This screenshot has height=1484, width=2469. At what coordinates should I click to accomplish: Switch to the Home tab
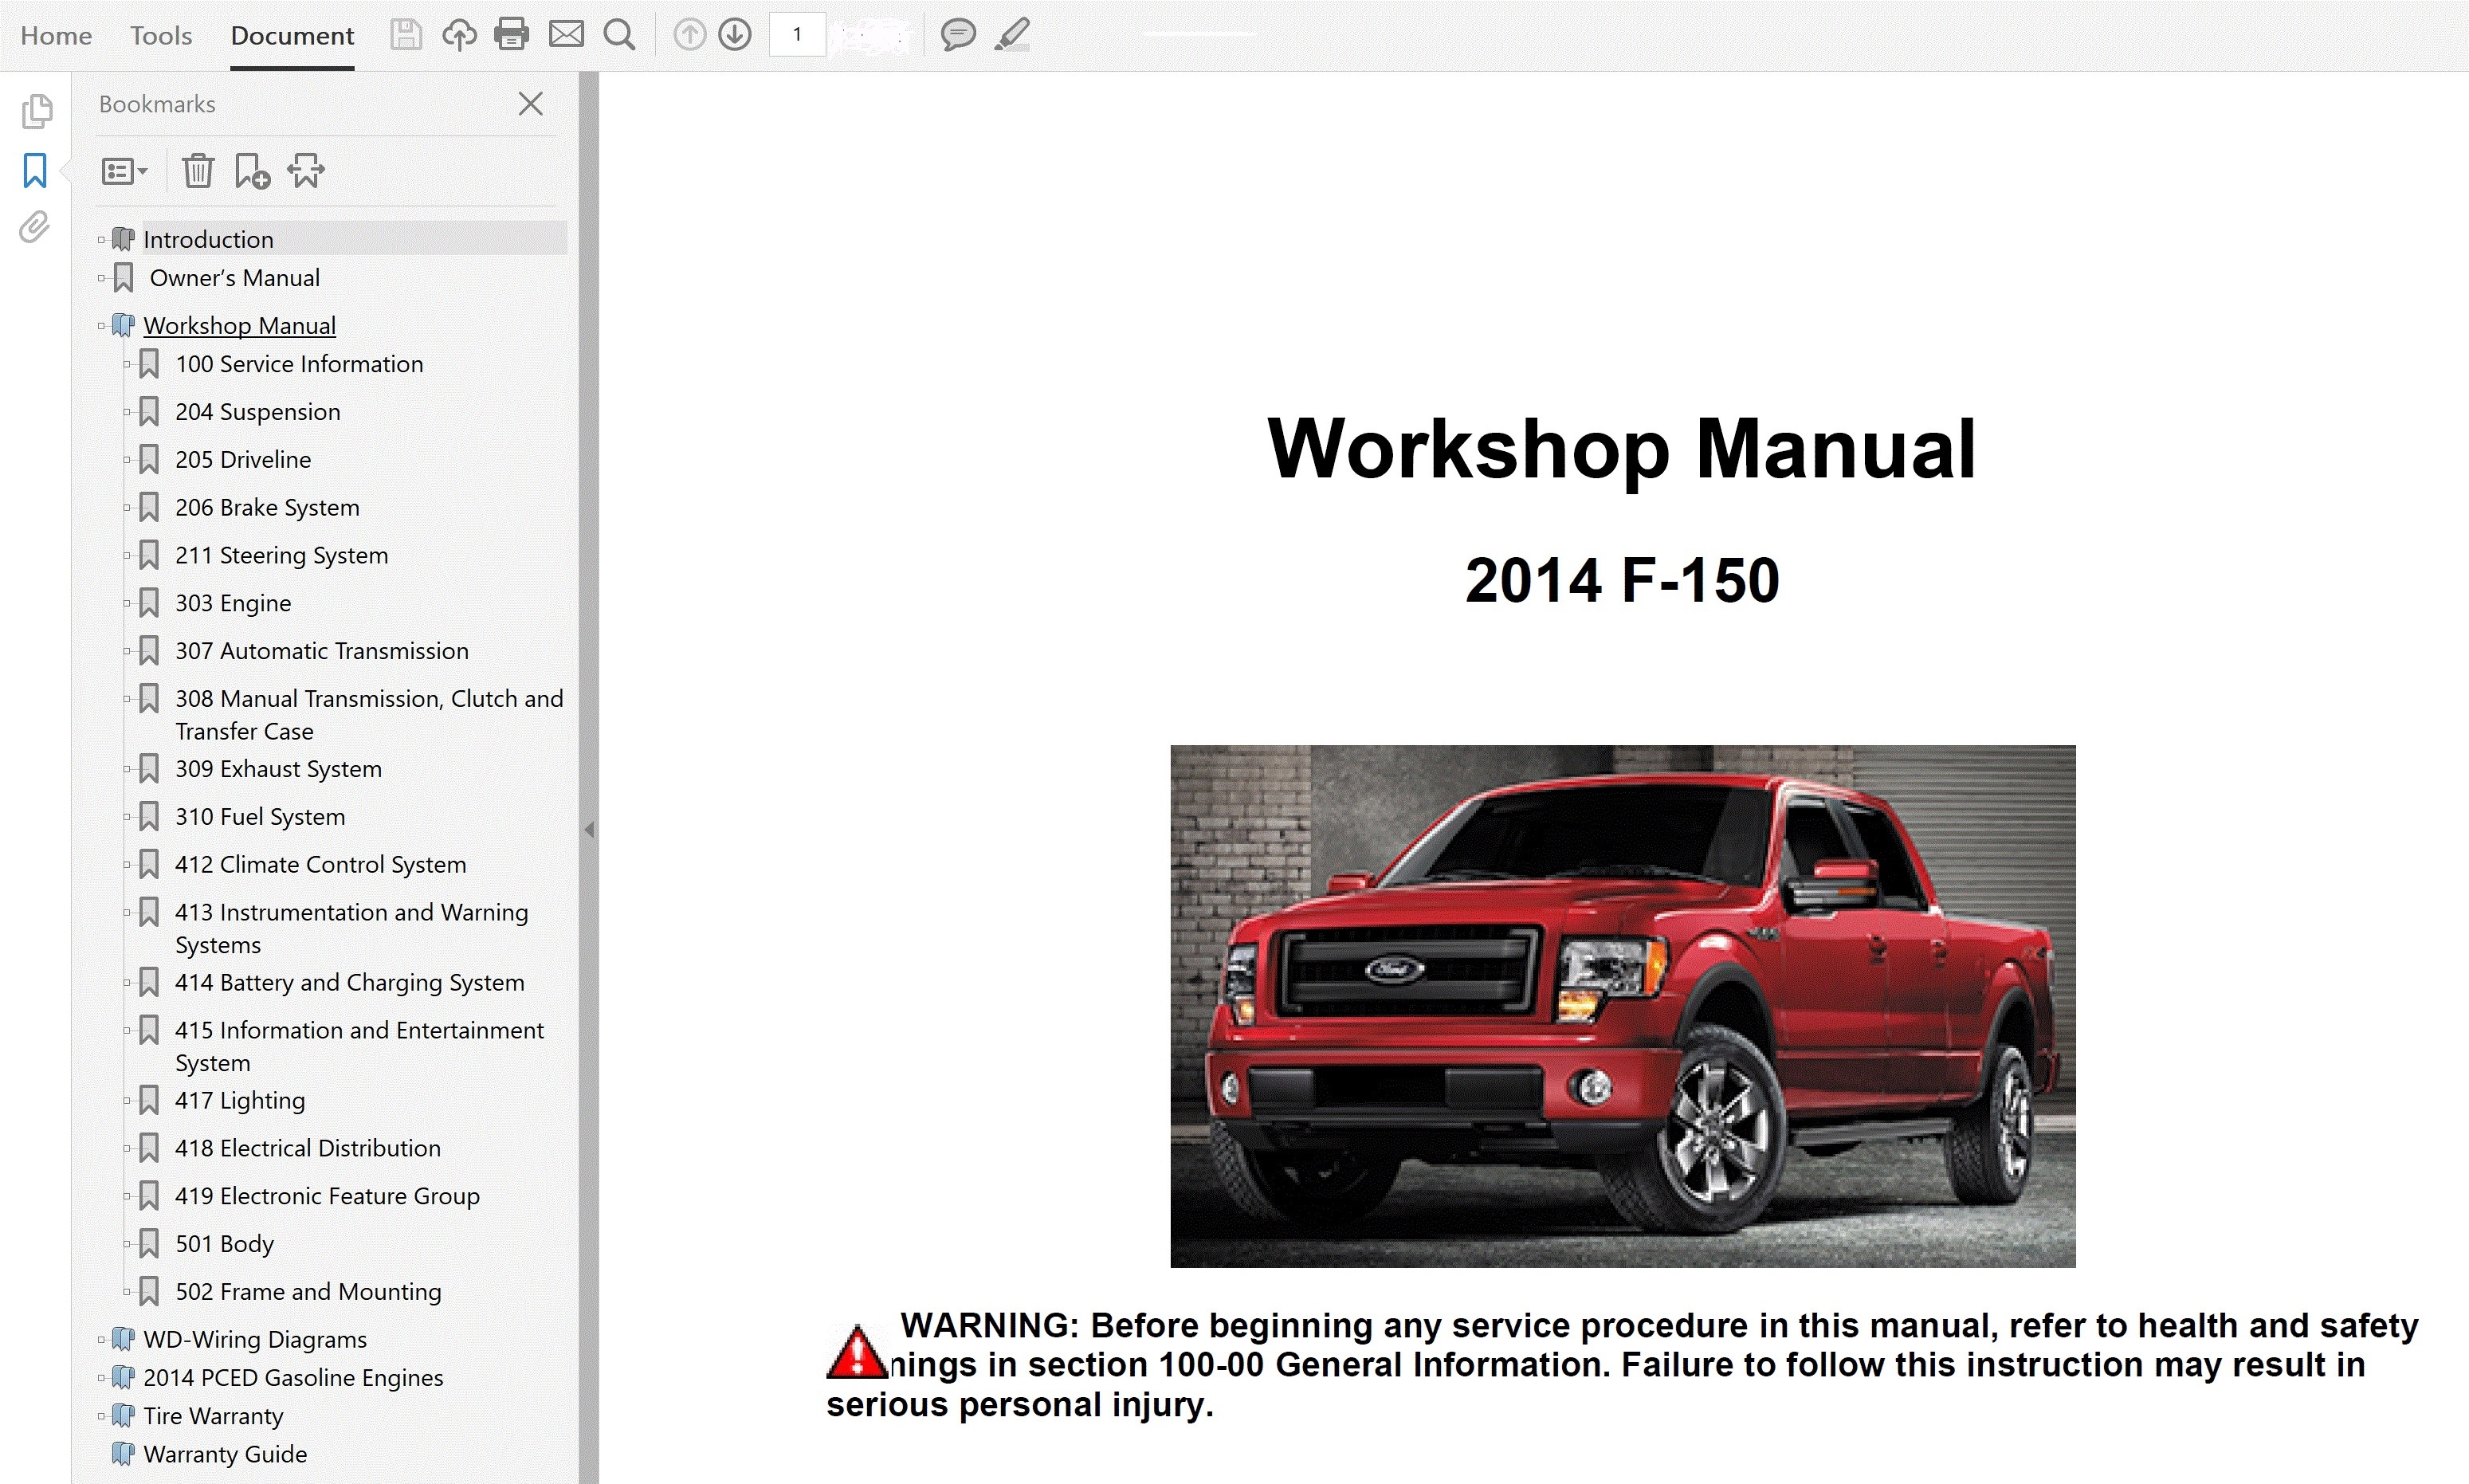[56, 36]
